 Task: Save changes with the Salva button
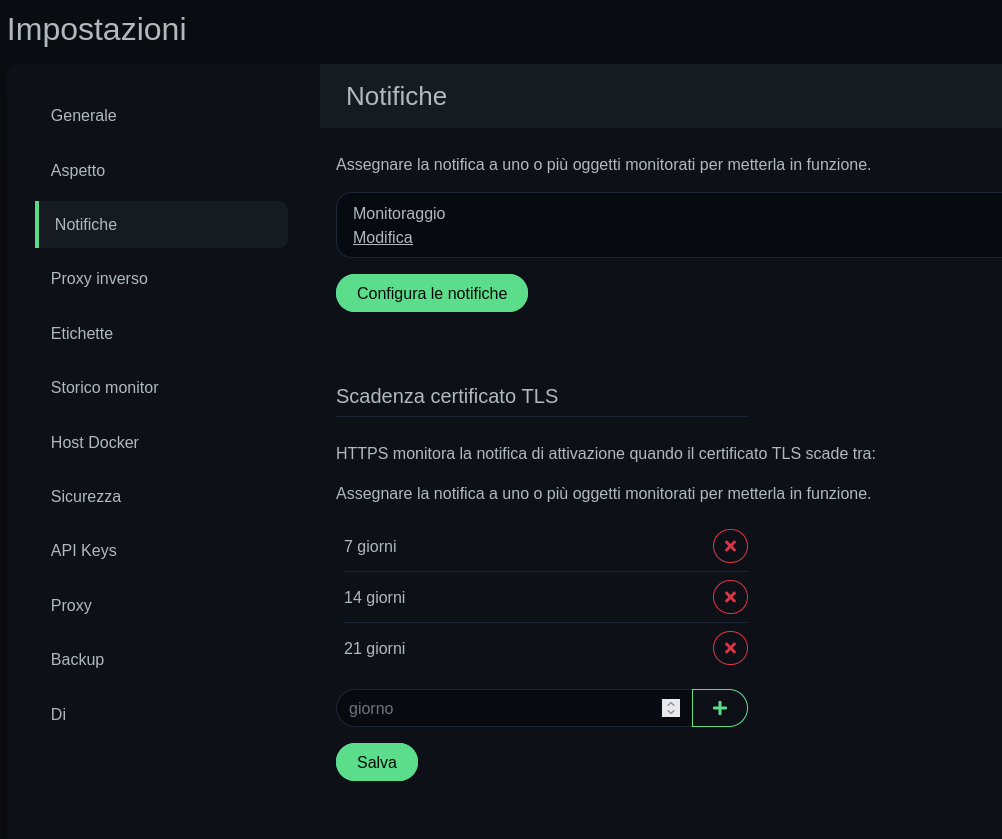pyautogui.click(x=377, y=762)
